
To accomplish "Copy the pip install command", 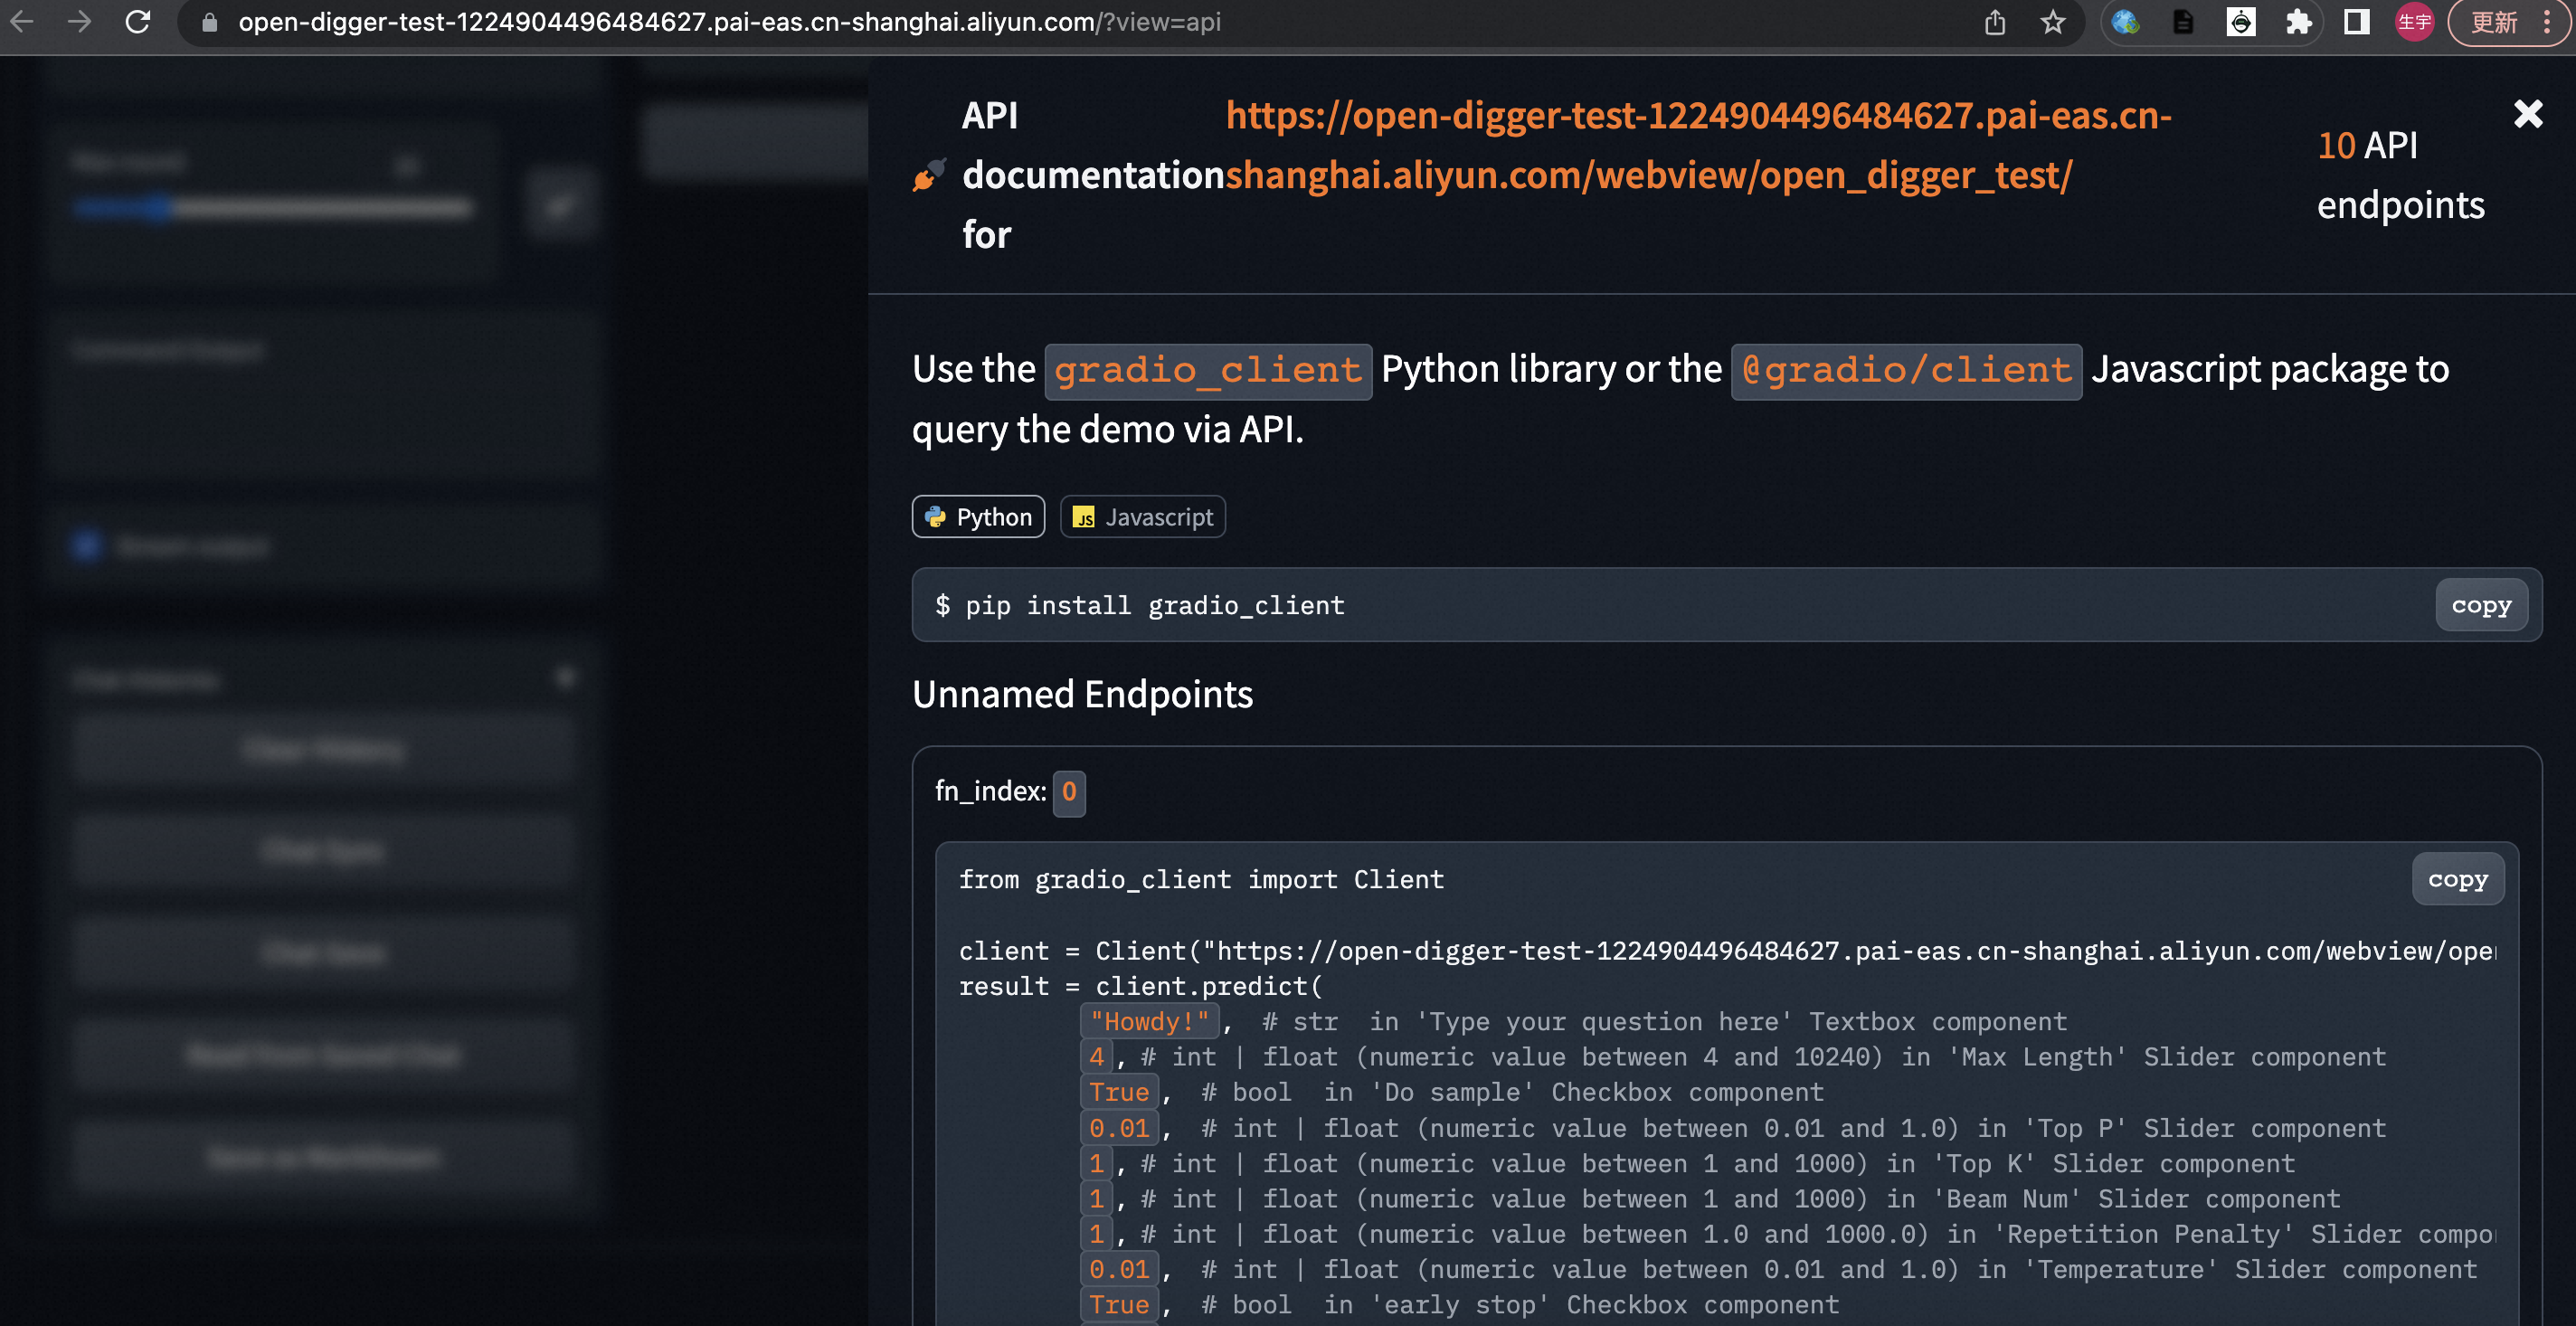I will [x=2481, y=605].
